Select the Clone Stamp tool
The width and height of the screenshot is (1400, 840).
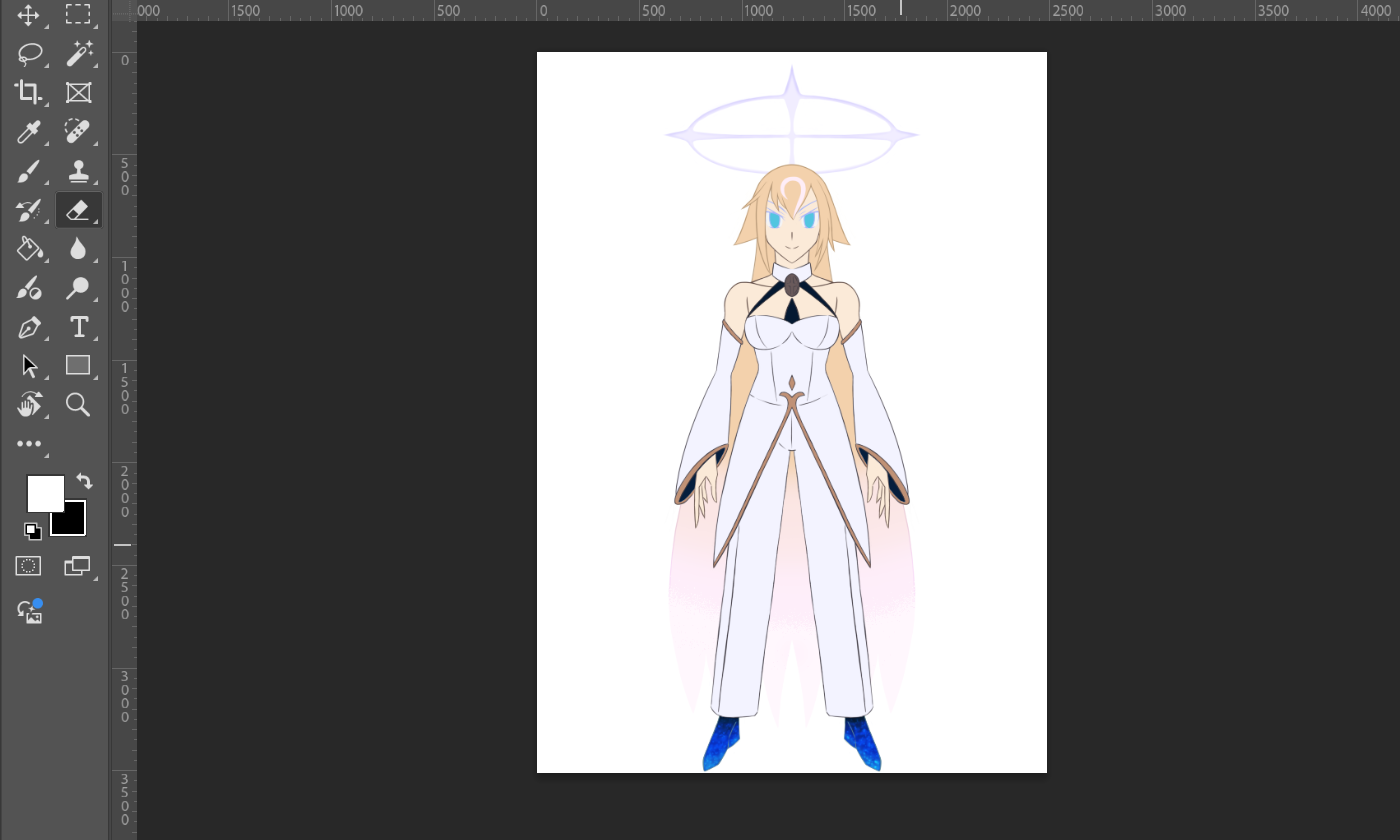(x=78, y=171)
